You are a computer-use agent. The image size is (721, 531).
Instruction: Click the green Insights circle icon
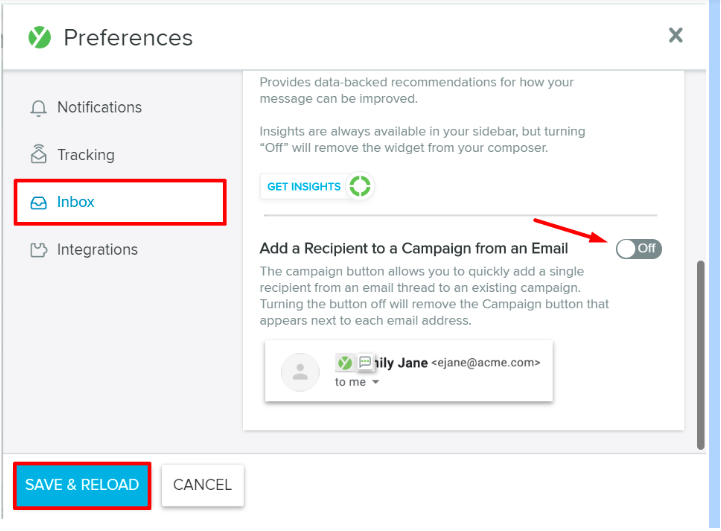pos(360,186)
